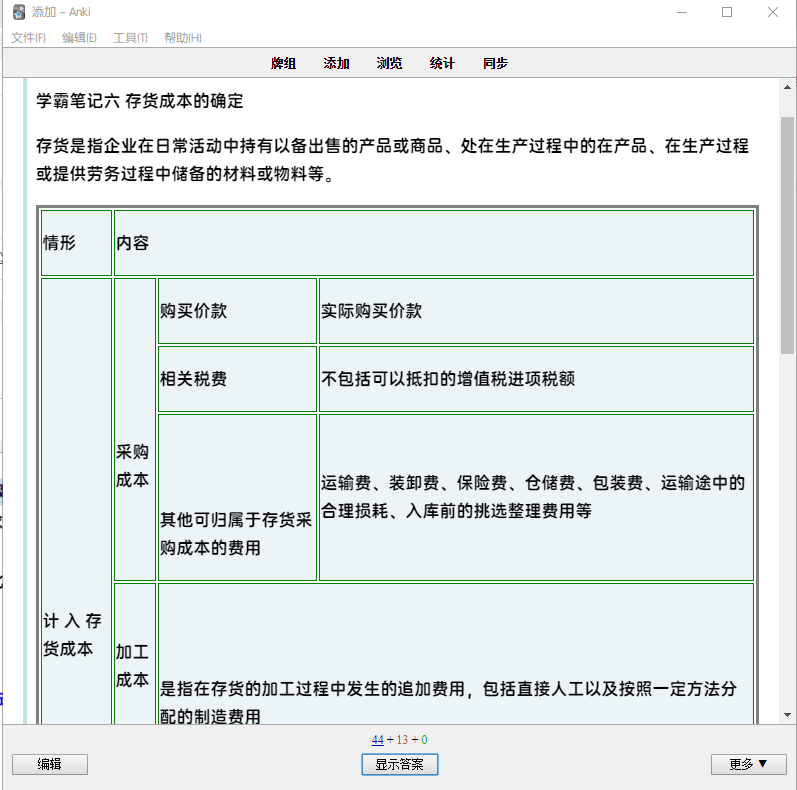
Task: Click the 计入存货成本 cell
Action: point(76,501)
